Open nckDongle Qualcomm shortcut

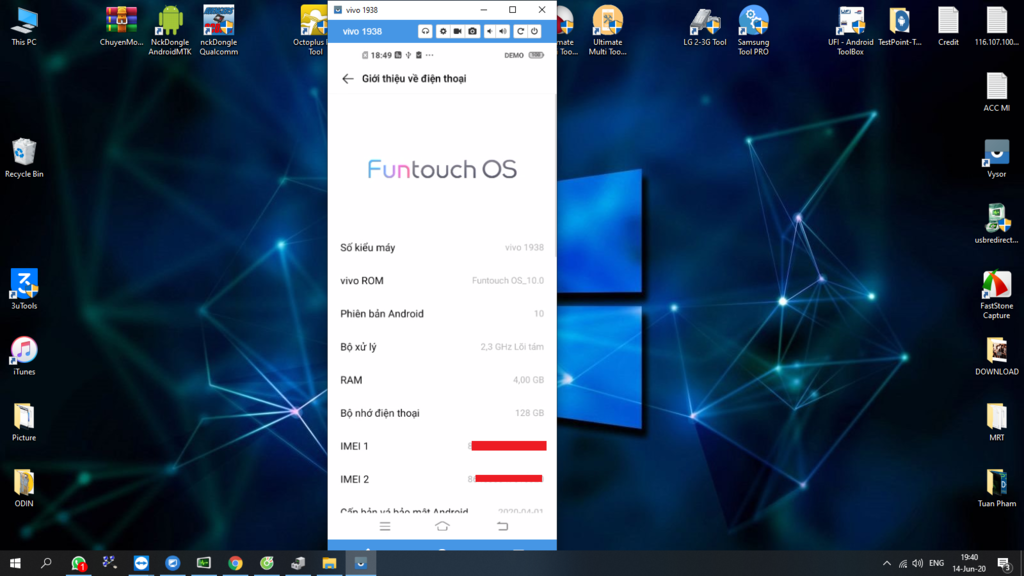point(219,30)
